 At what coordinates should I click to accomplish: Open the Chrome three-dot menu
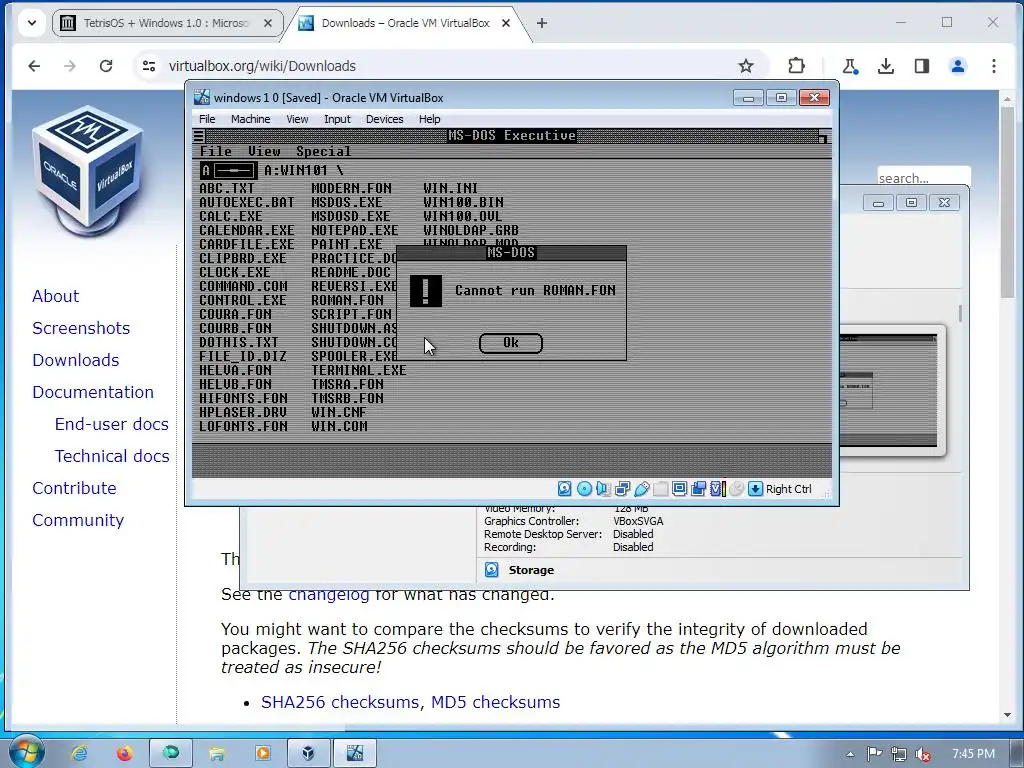[x=993, y=66]
